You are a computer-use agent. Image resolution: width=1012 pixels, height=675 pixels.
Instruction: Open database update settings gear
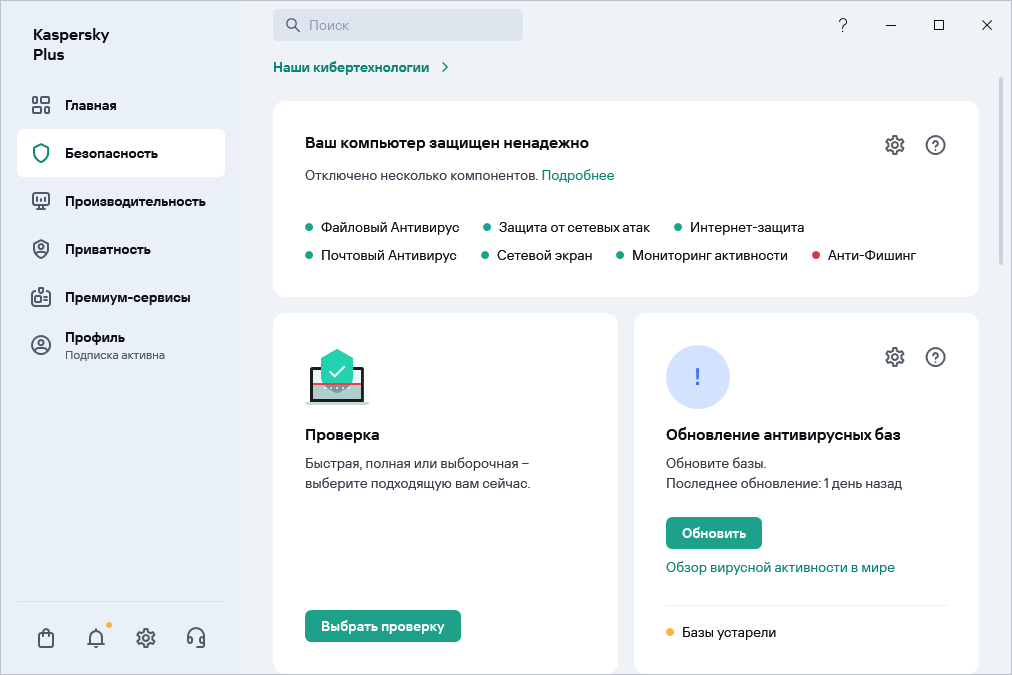(x=895, y=357)
